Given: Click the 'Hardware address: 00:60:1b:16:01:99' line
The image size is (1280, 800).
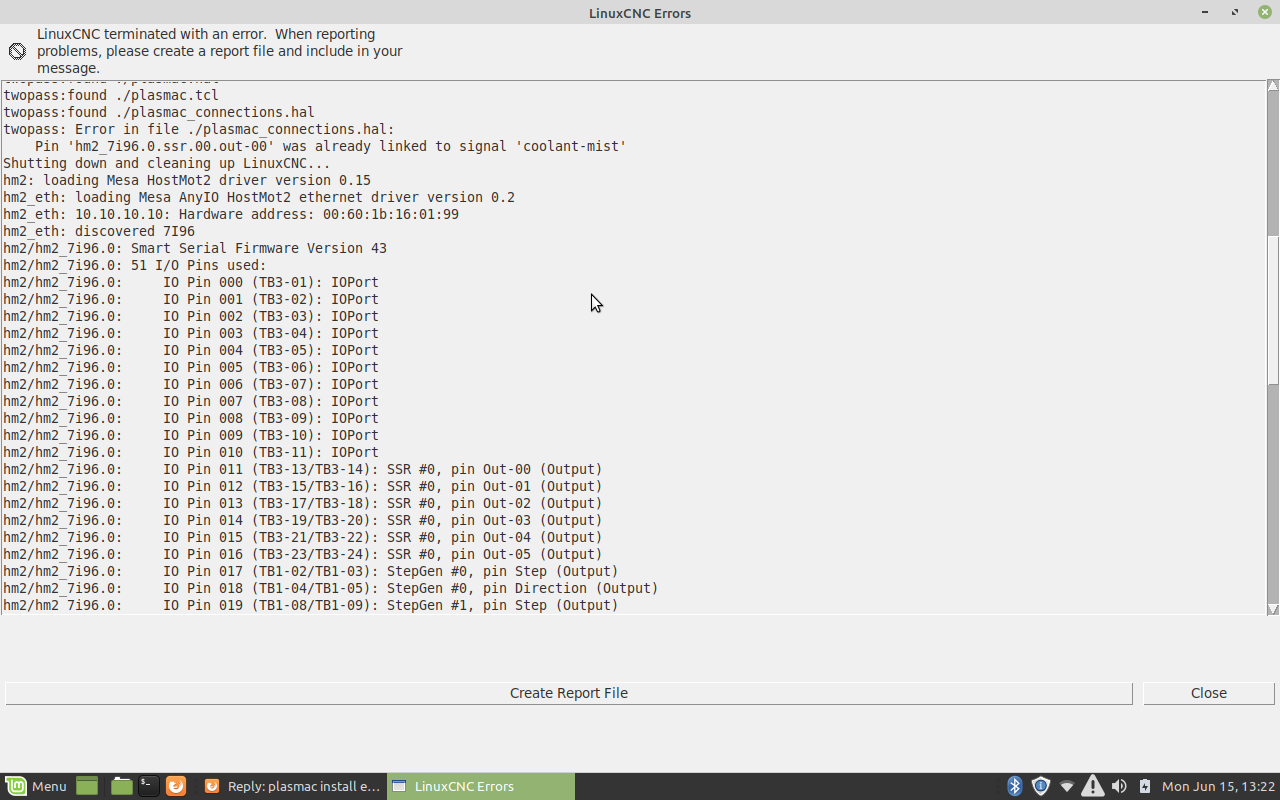Looking at the screenshot, I should point(231,214).
